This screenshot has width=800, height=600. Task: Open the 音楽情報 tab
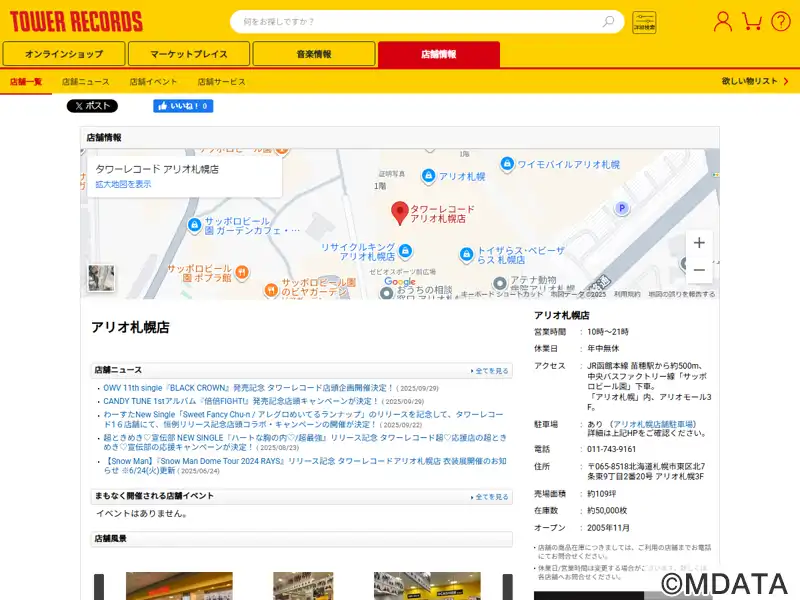coord(314,54)
